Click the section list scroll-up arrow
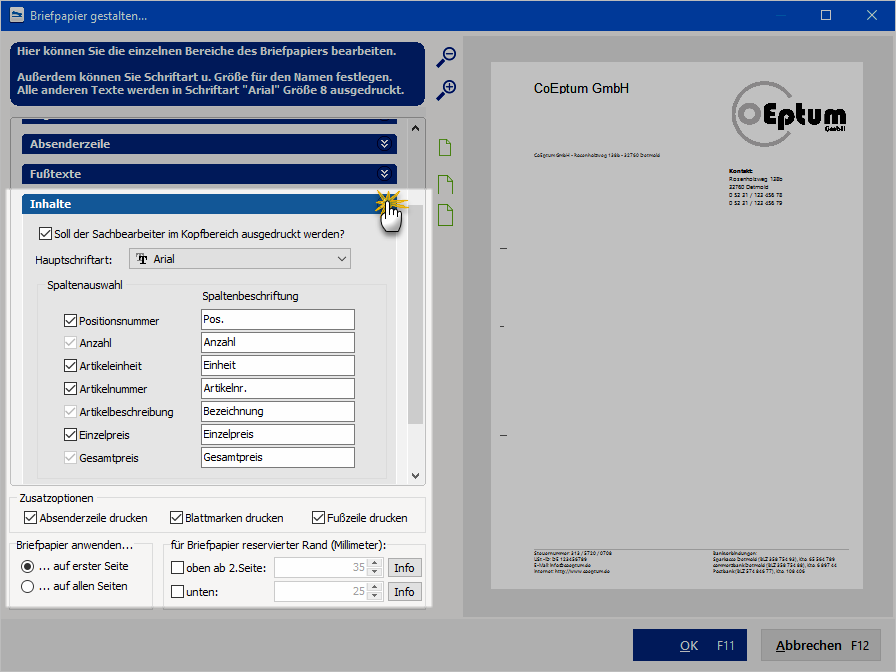896x672 pixels. (x=415, y=128)
